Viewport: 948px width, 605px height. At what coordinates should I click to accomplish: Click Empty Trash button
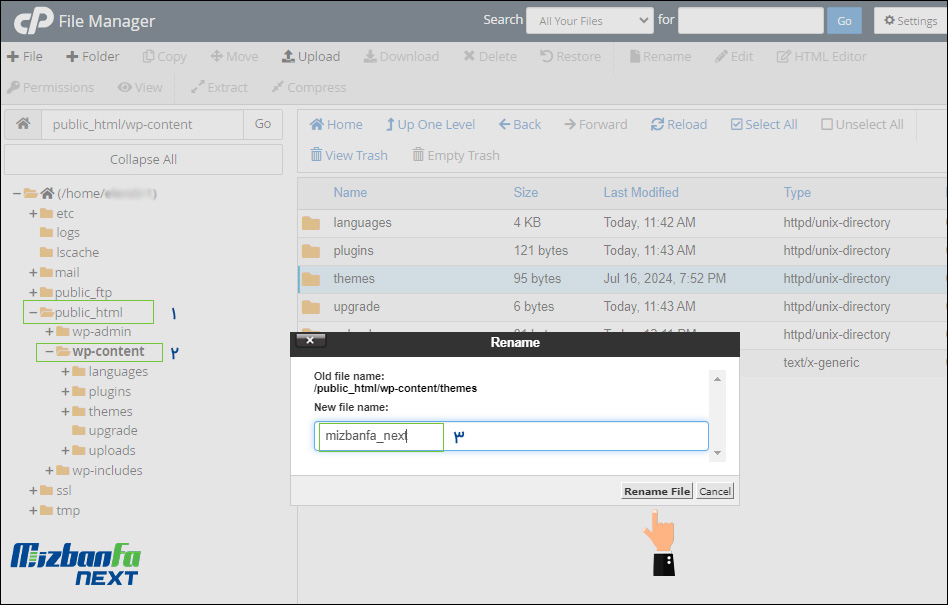pos(456,155)
